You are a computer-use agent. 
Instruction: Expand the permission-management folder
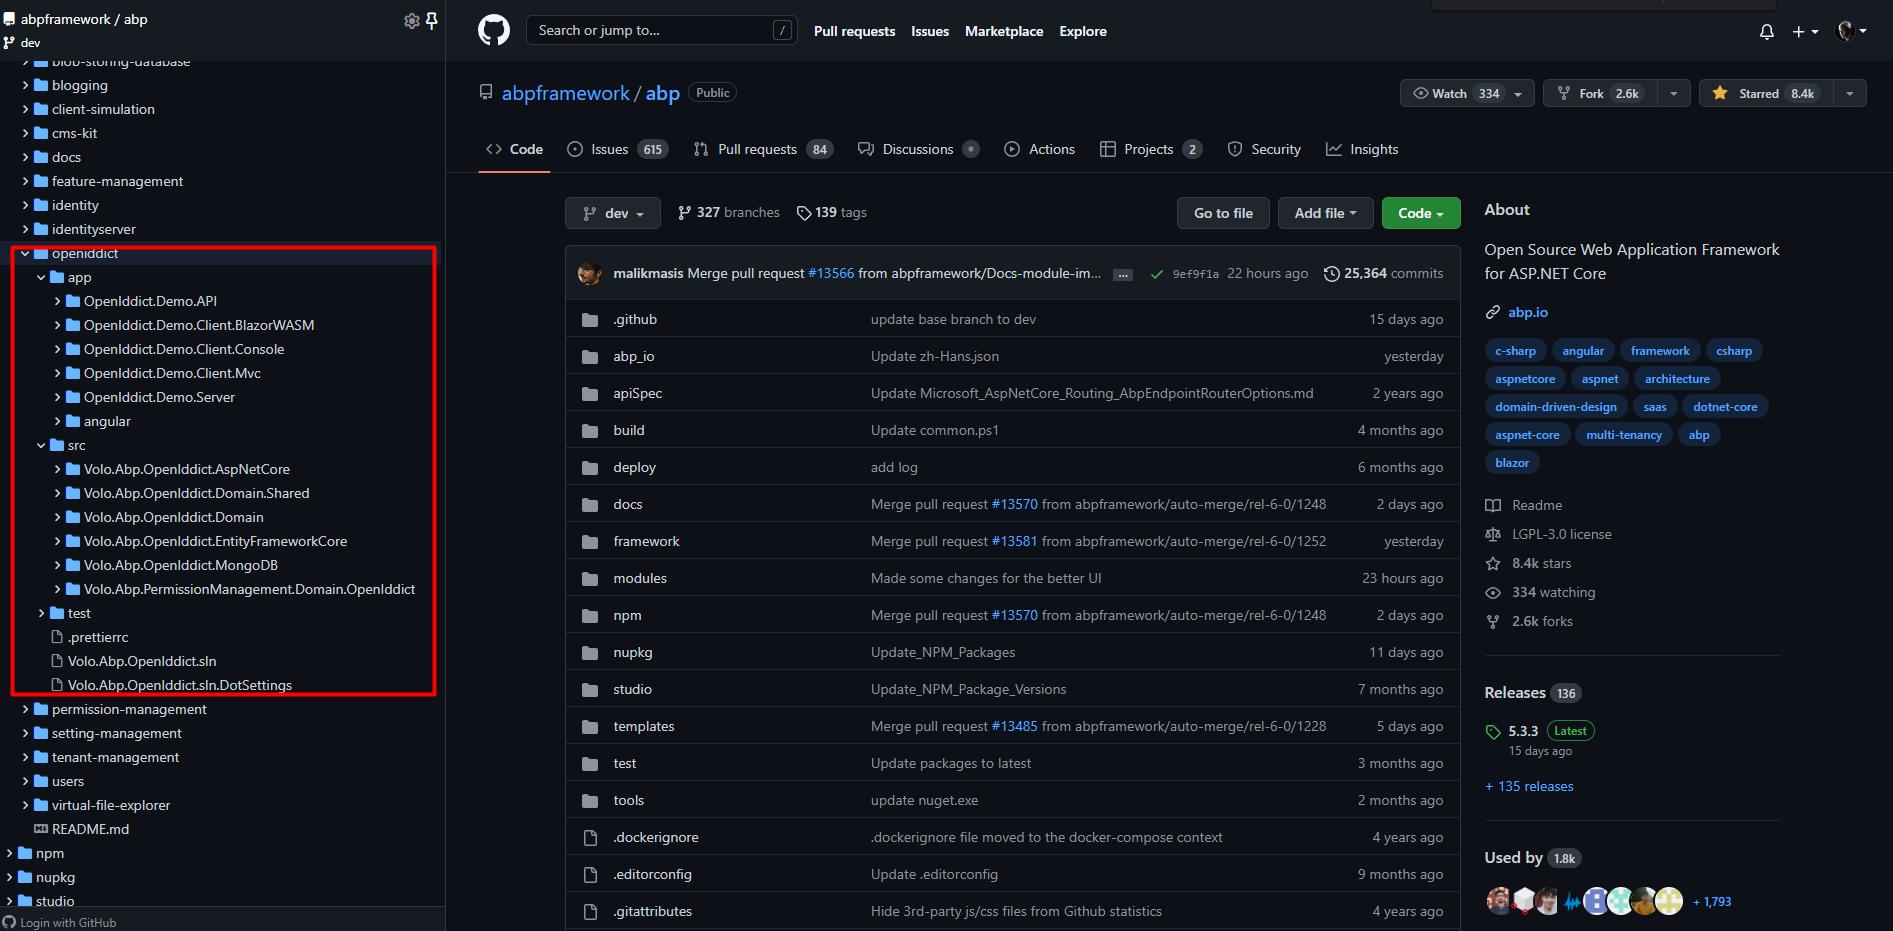point(25,709)
